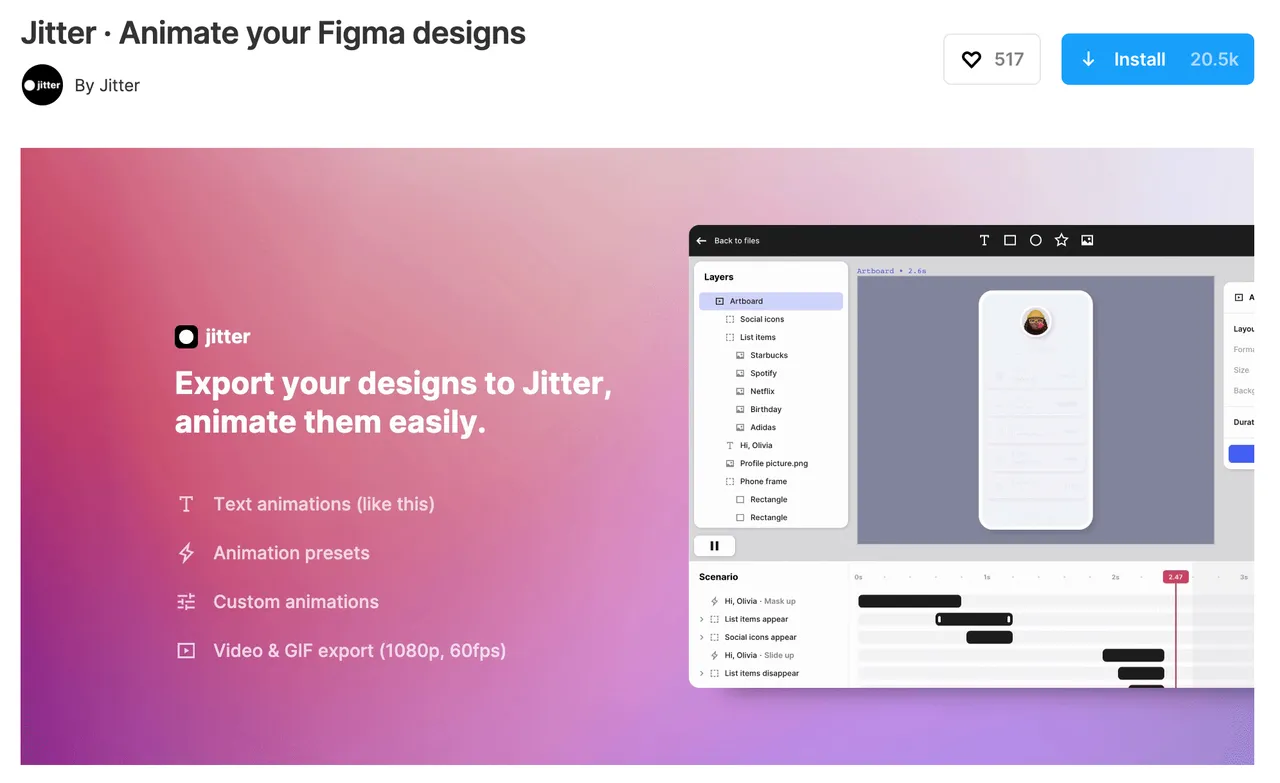Screen dimensions: 1280x783
Task: Click the Text animations T icon
Action: (186, 504)
